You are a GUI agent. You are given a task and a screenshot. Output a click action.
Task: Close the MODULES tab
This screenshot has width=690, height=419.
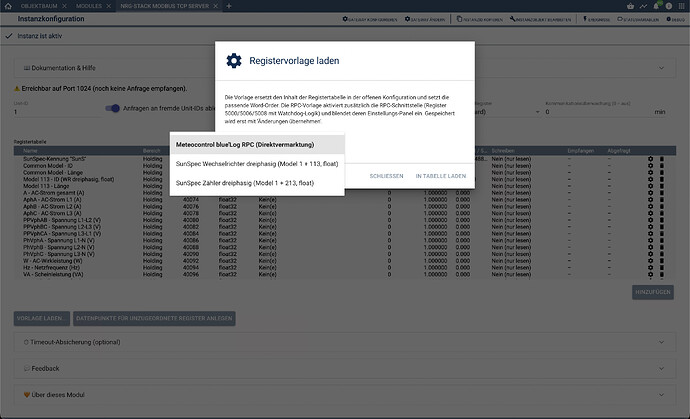point(110,6)
